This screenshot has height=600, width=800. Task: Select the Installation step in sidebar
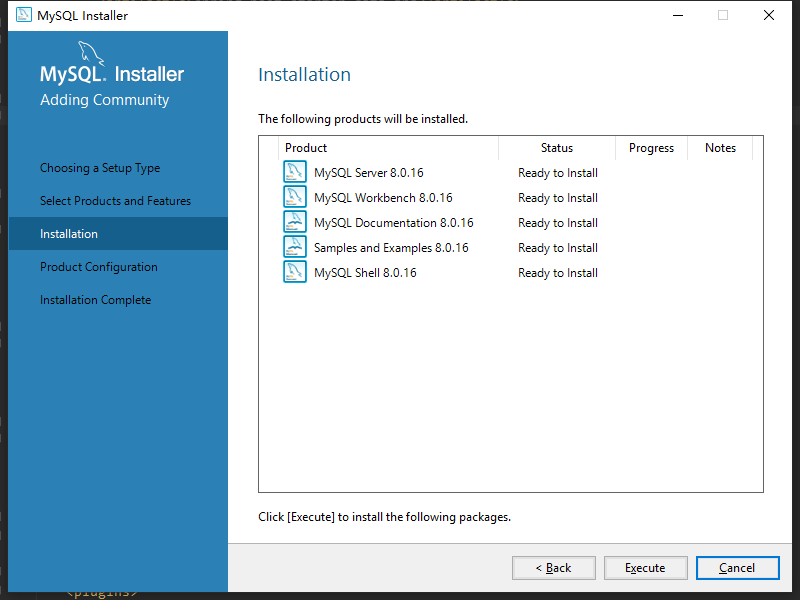click(118, 234)
